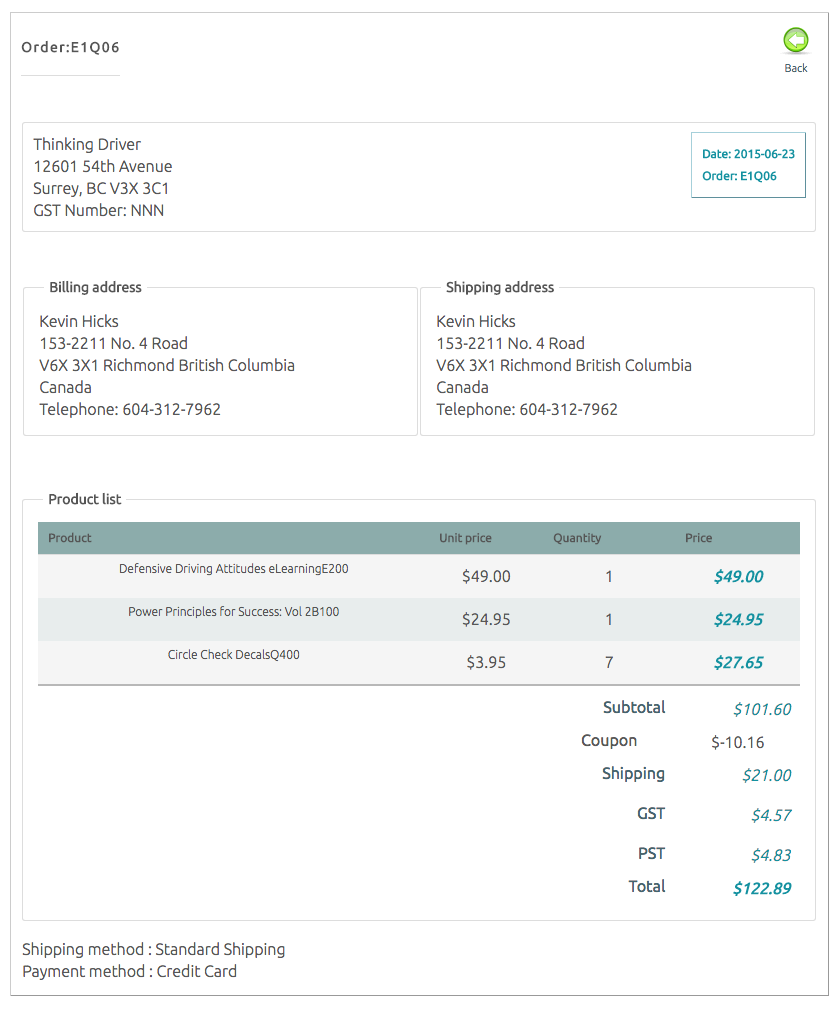Click the Product column header

[70, 538]
